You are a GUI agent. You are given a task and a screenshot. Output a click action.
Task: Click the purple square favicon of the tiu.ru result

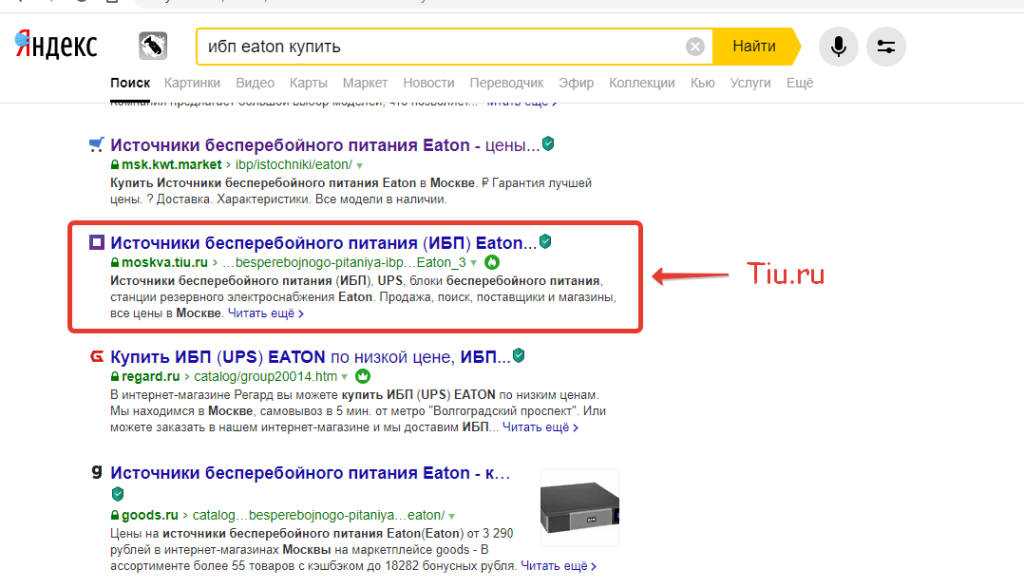point(97,242)
